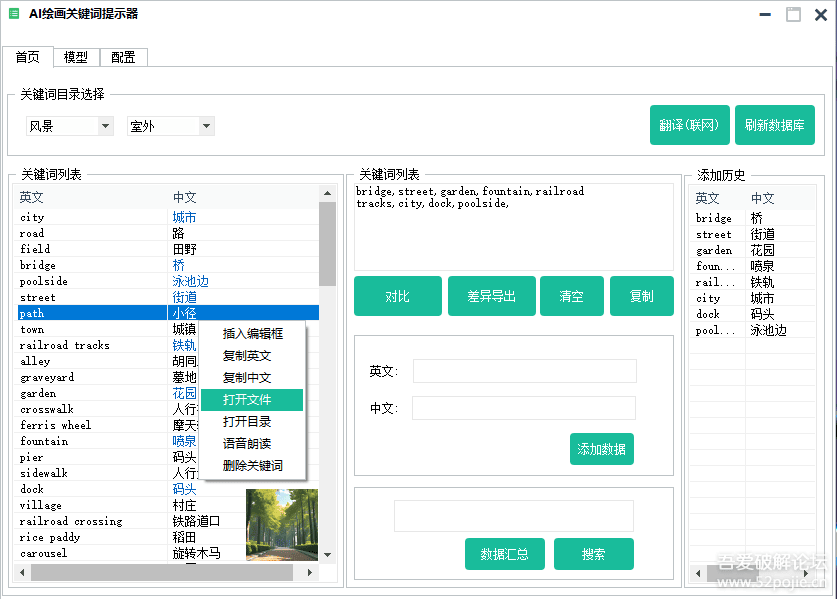837x599 pixels.
Task: Choose 语音朗读 from the context menu
Action: pyautogui.click(x=251, y=444)
